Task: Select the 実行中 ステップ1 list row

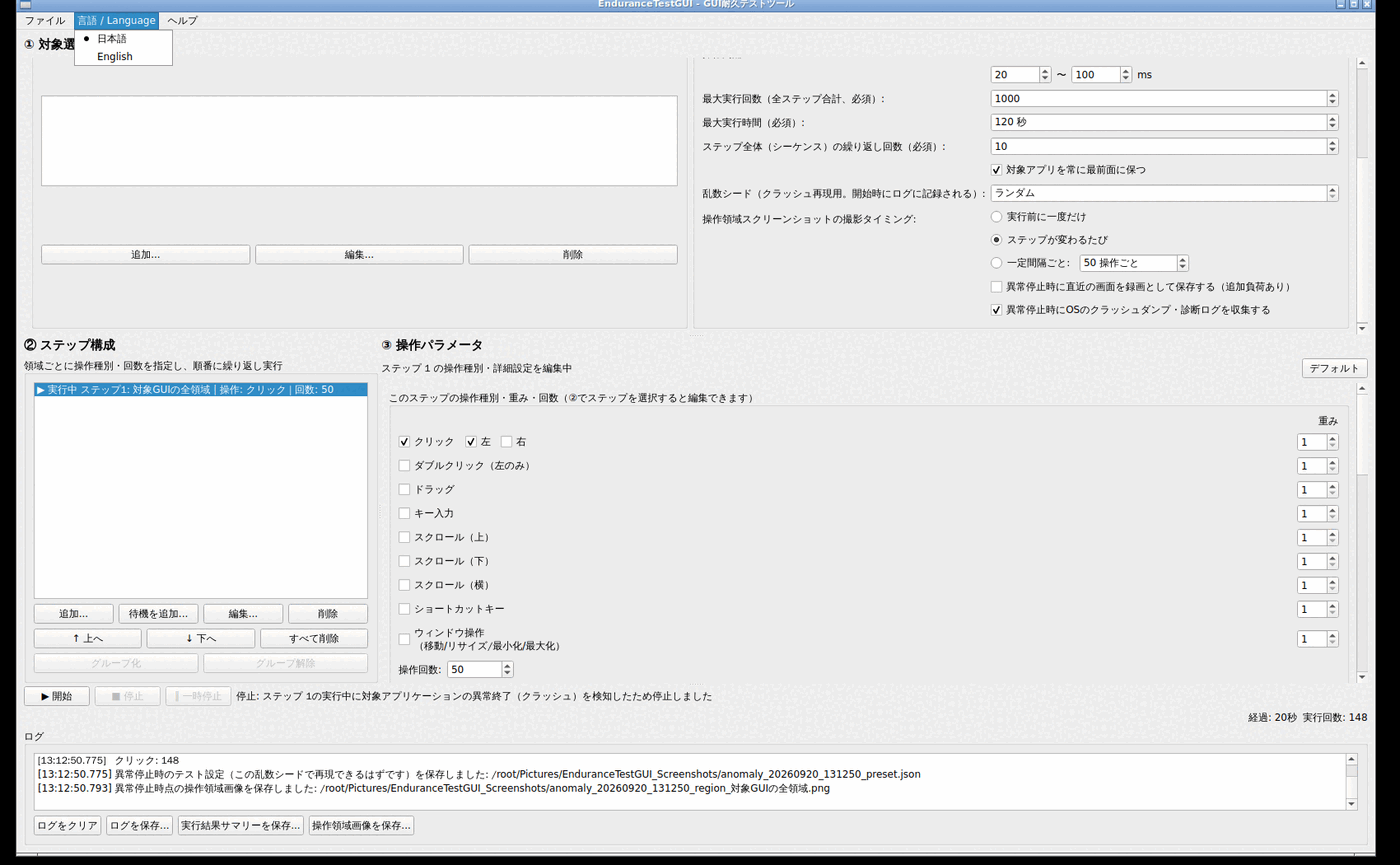Action: tap(201, 390)
